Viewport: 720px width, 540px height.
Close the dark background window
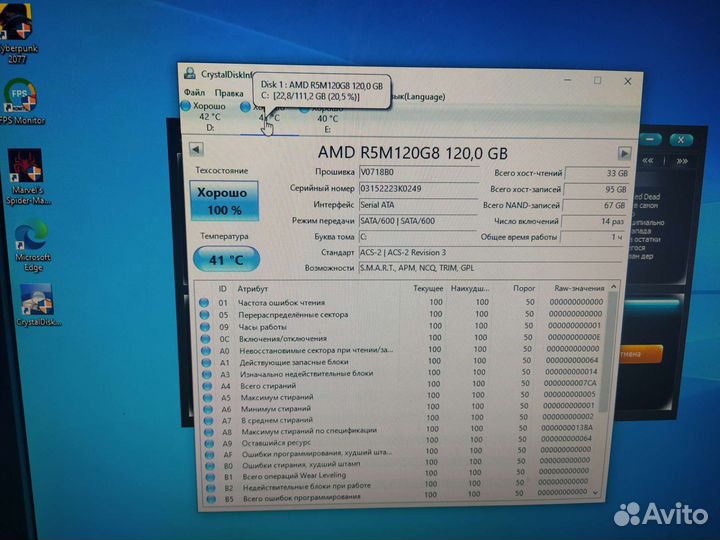pyautogui.click(x=681, y=140)
